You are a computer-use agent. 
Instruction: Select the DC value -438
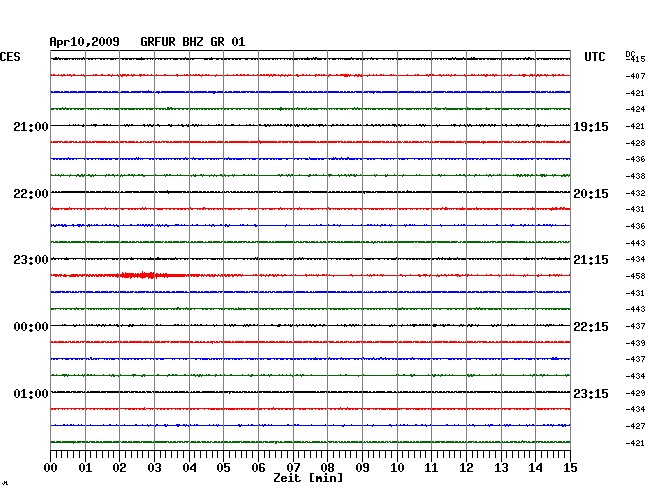635,176
